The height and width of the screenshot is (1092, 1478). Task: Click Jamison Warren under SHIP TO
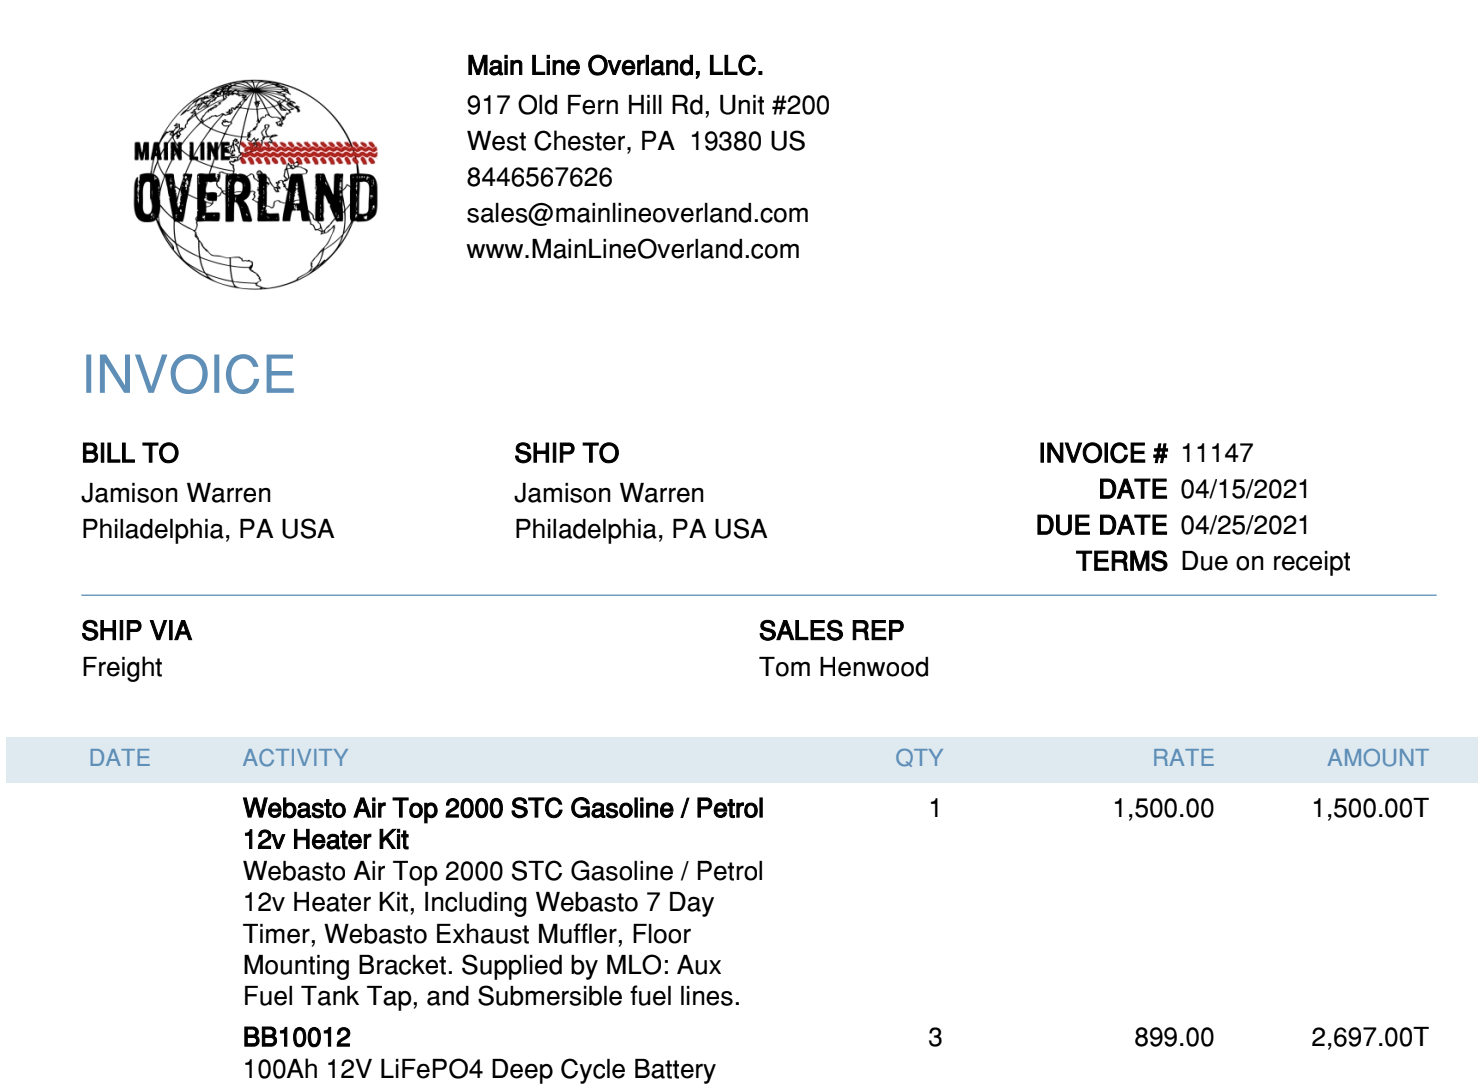[609, 493]
